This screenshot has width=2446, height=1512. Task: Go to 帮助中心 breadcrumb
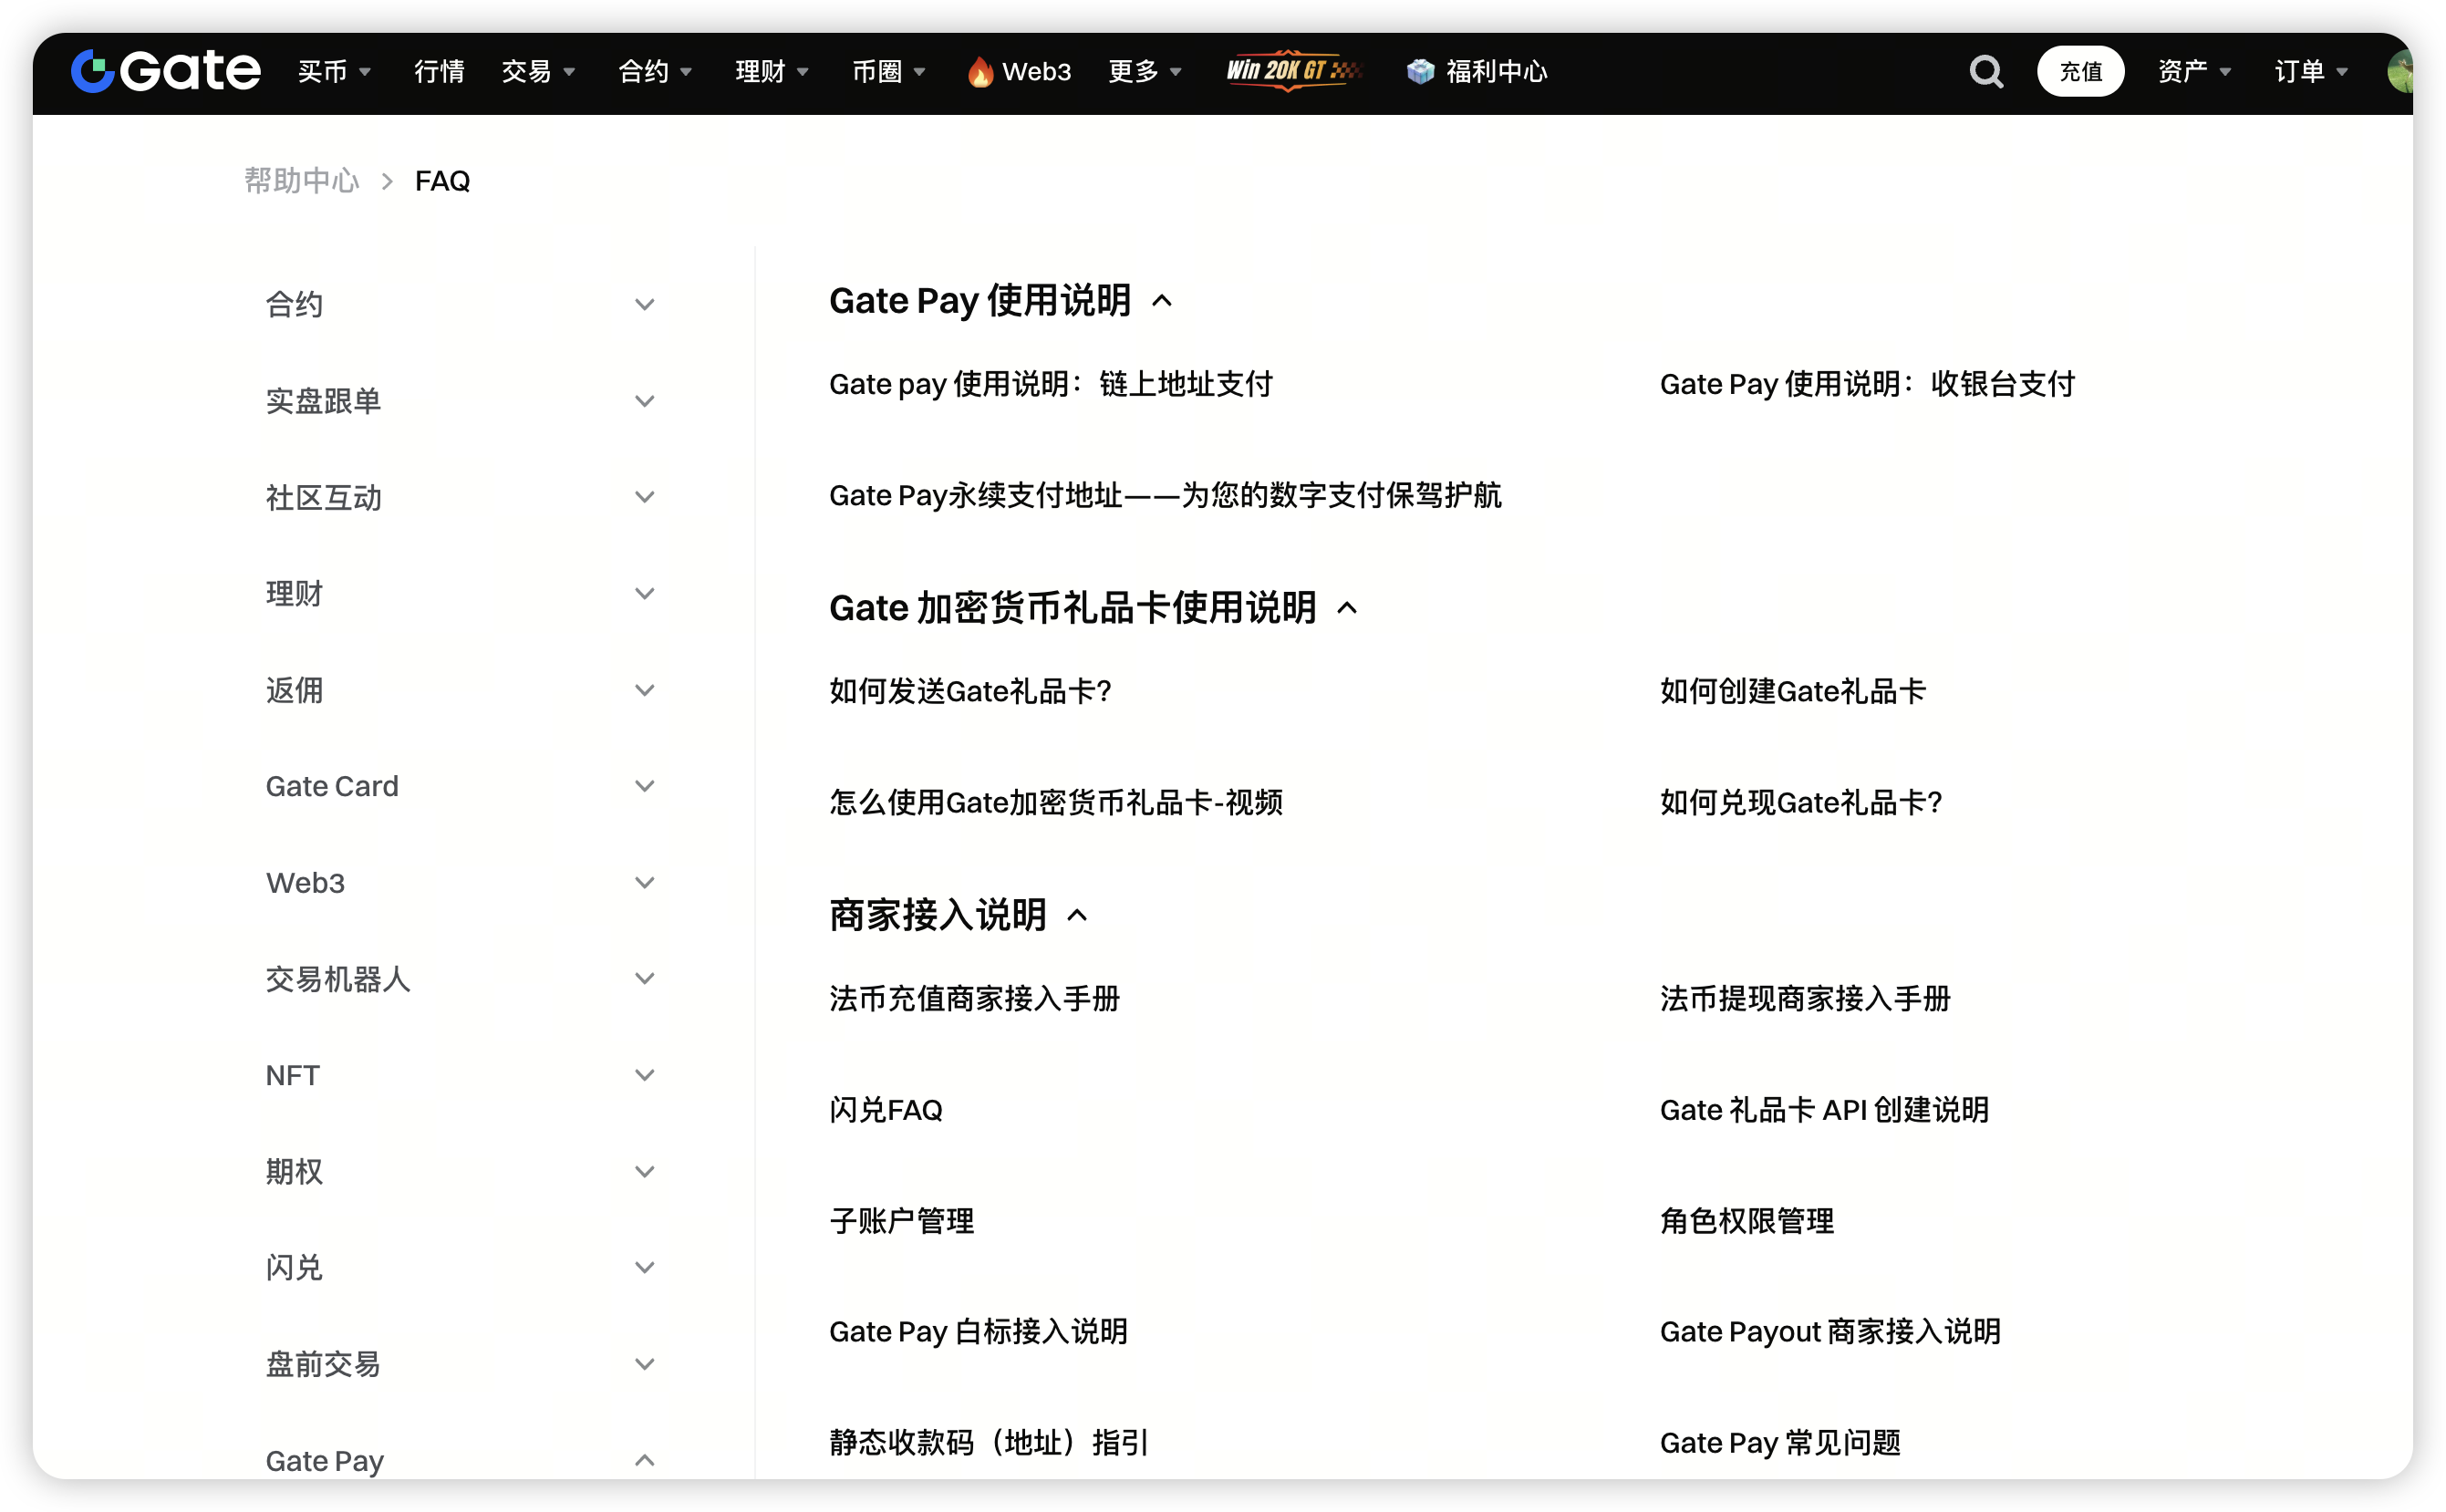[x=301, y=181]
